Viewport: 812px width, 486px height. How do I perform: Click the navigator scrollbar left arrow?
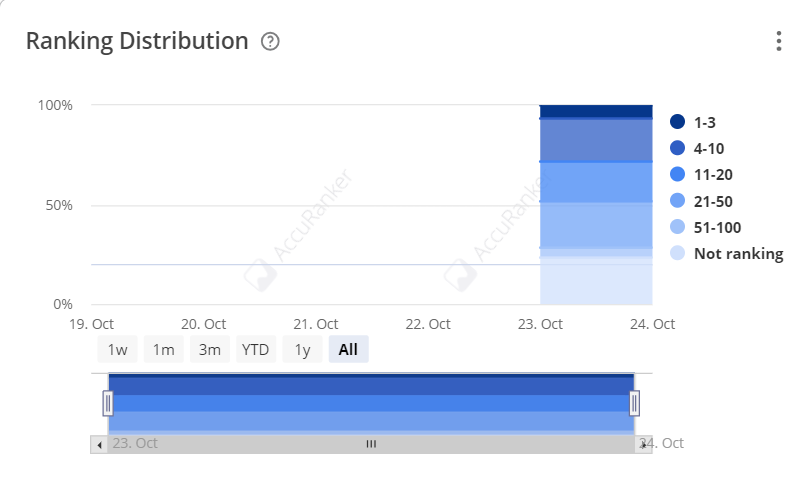(x=99, y=444)
